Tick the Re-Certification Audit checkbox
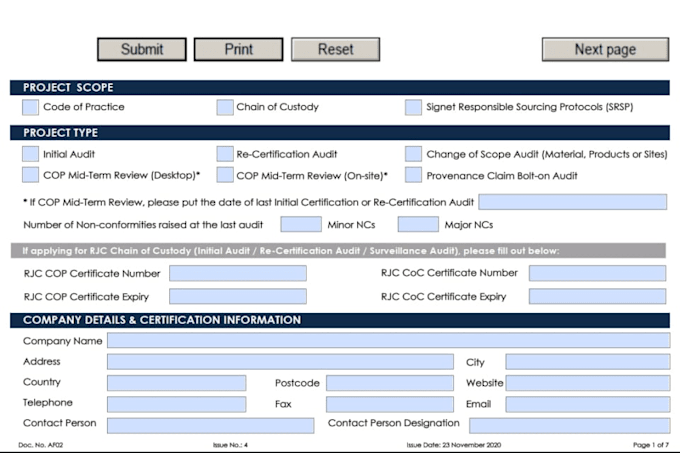This screenshot has width=680, height=453. tap(225, 154)
